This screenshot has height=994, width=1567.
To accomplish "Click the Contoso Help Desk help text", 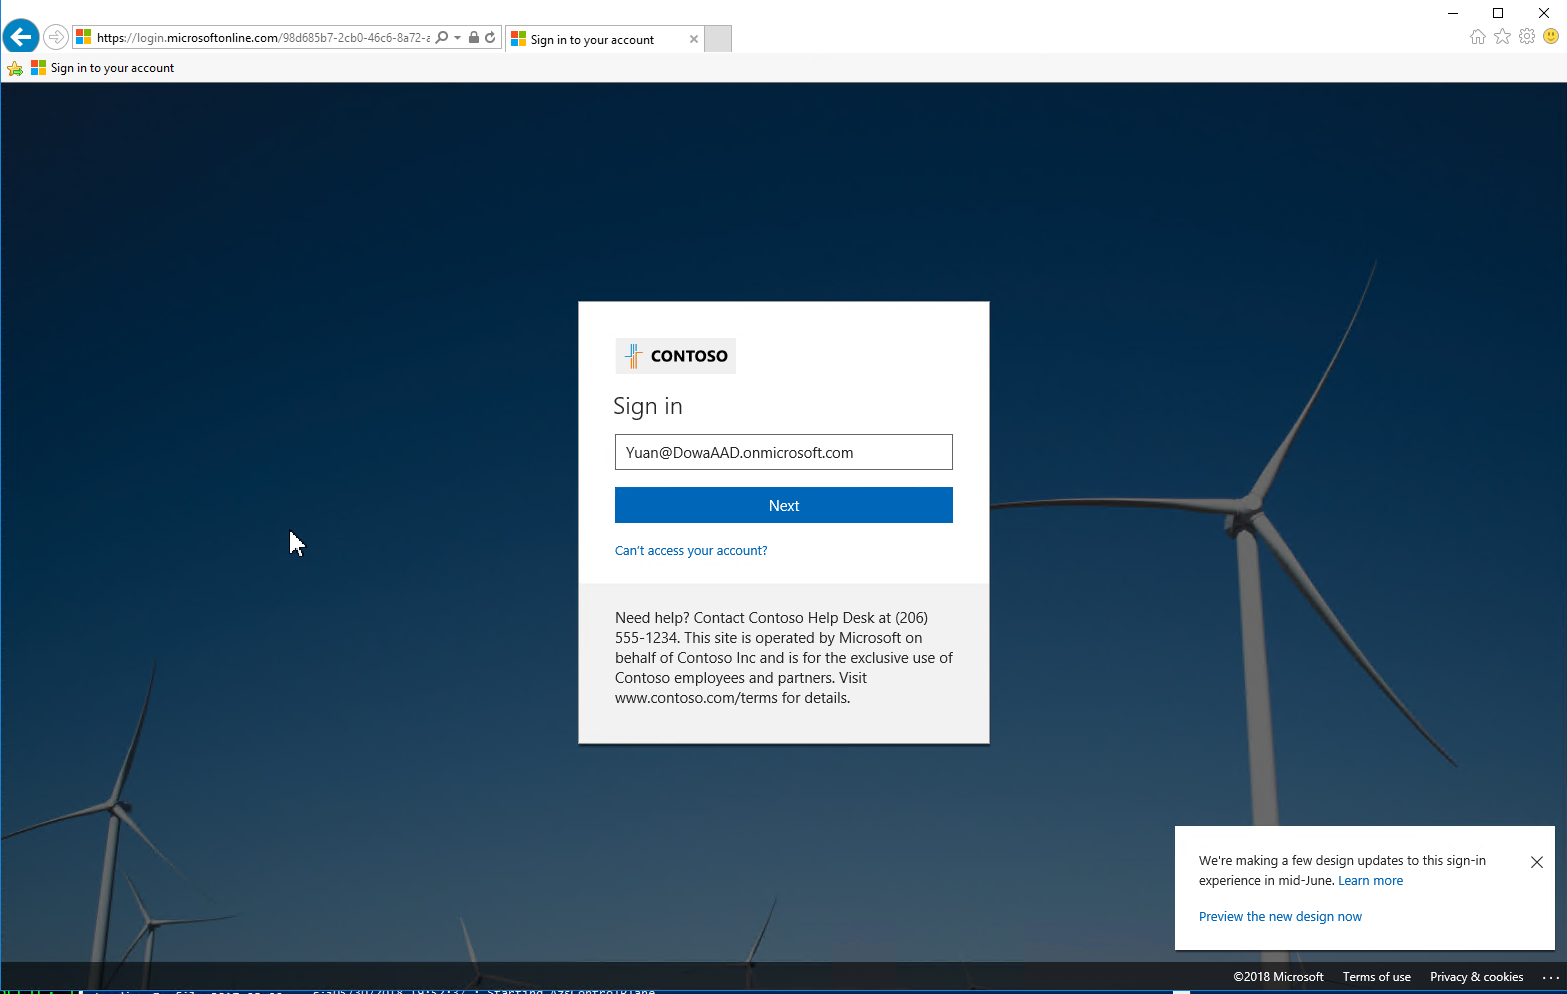I will [784, 658].
